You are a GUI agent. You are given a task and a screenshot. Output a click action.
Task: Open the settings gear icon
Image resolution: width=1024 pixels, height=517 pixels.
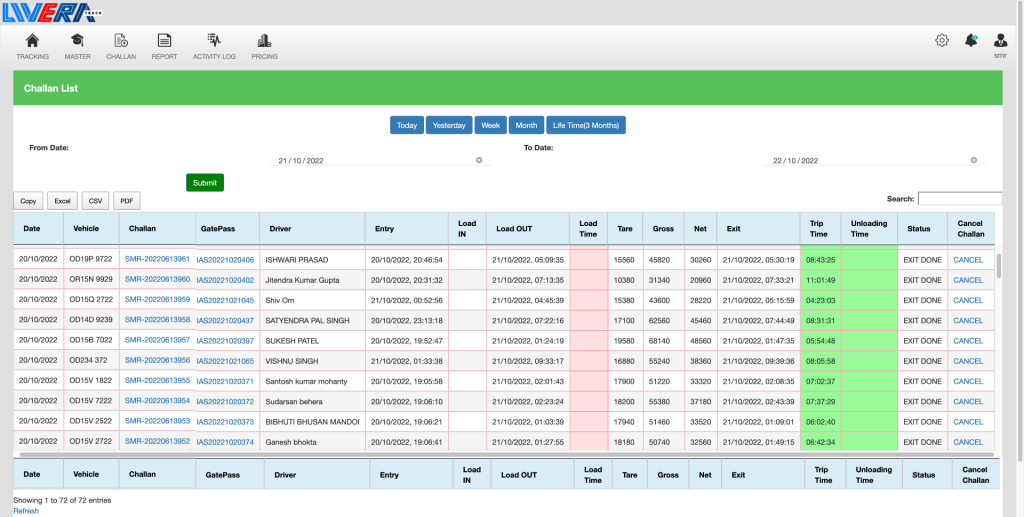tap(941, 41)
